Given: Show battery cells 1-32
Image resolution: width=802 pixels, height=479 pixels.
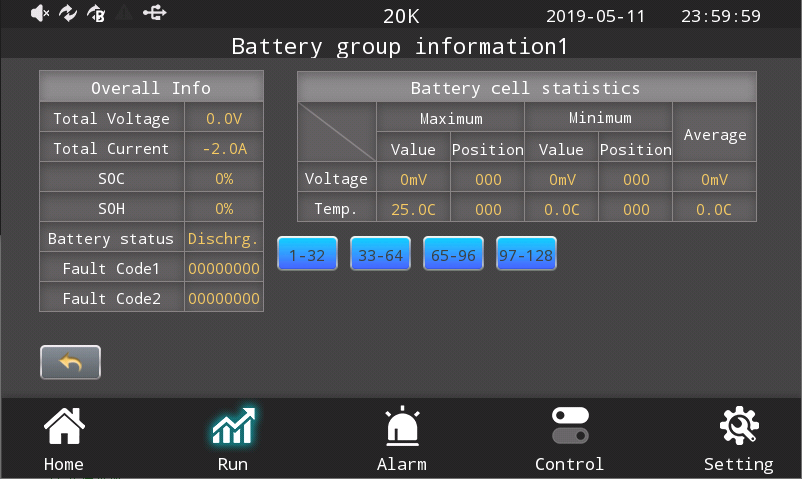Looking at the screenshot, I should [307, 253].
